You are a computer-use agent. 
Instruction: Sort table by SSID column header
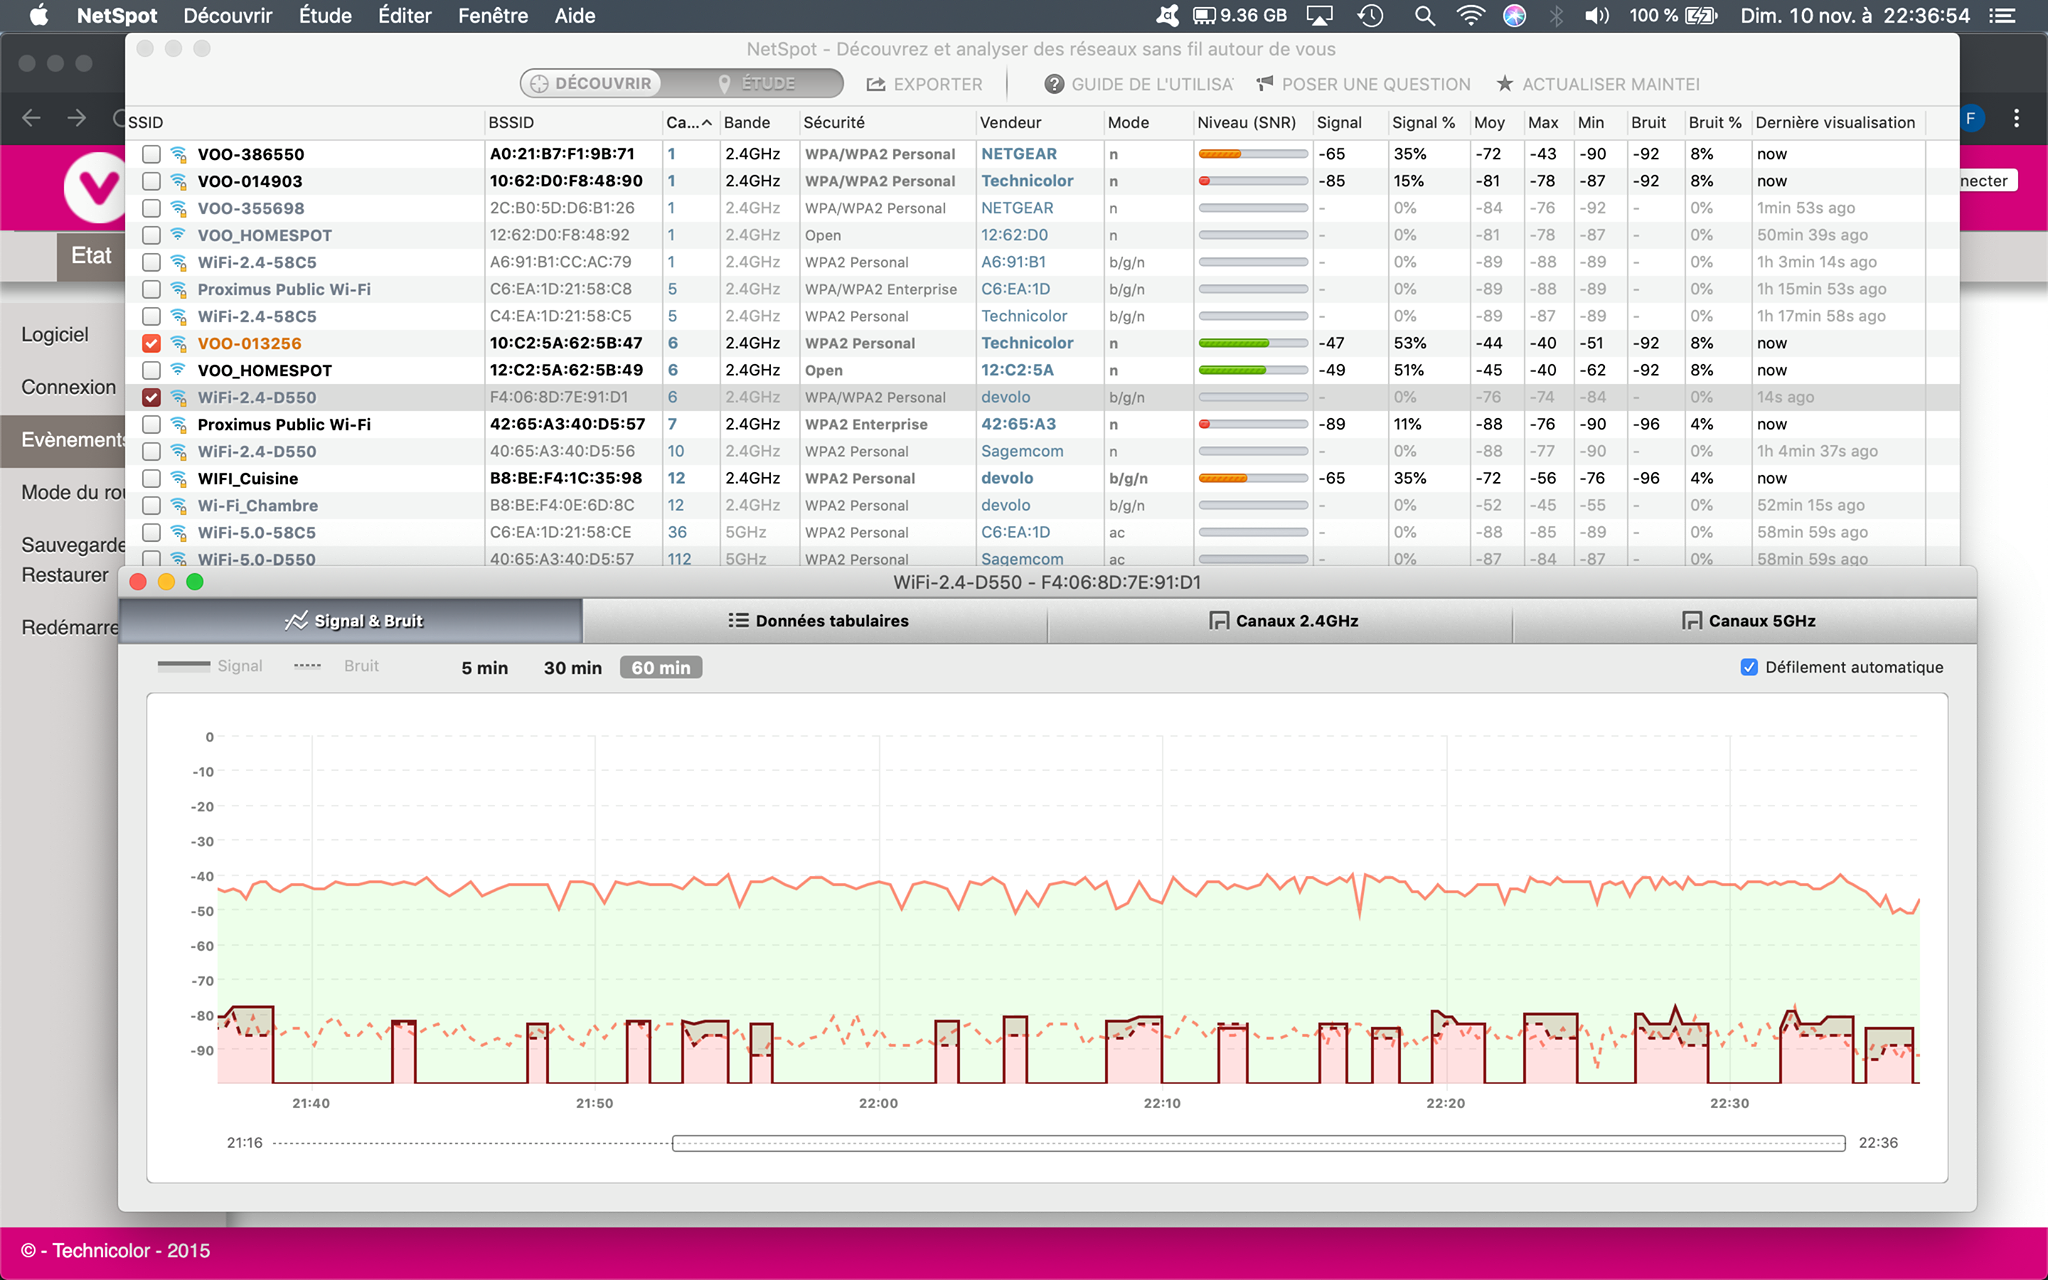click(304, 122)
